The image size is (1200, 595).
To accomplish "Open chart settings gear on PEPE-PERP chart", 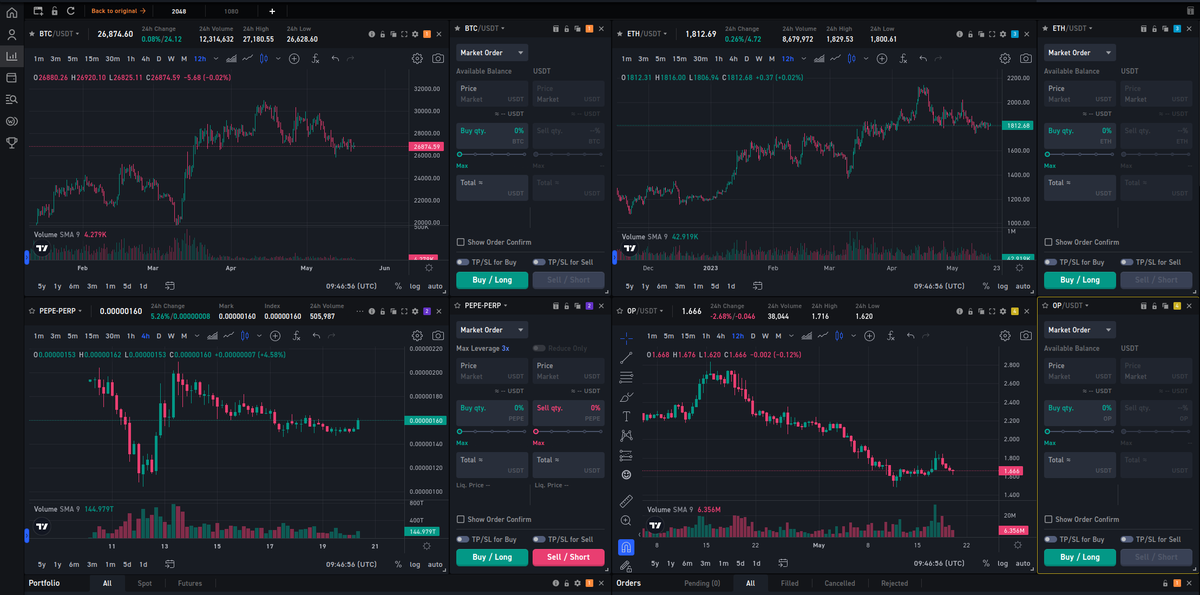I will [x=417, y=336].
